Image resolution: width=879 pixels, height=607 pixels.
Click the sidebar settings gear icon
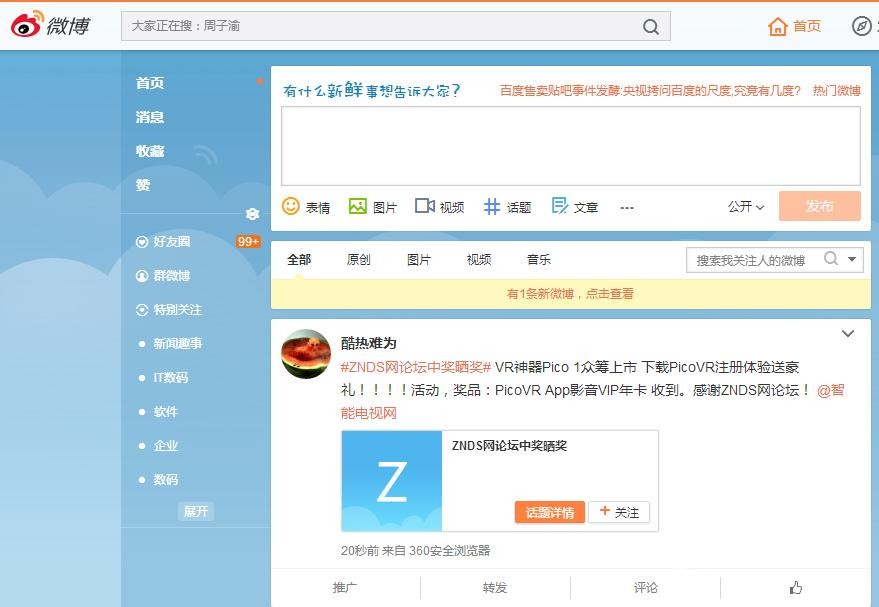(252, 214)
